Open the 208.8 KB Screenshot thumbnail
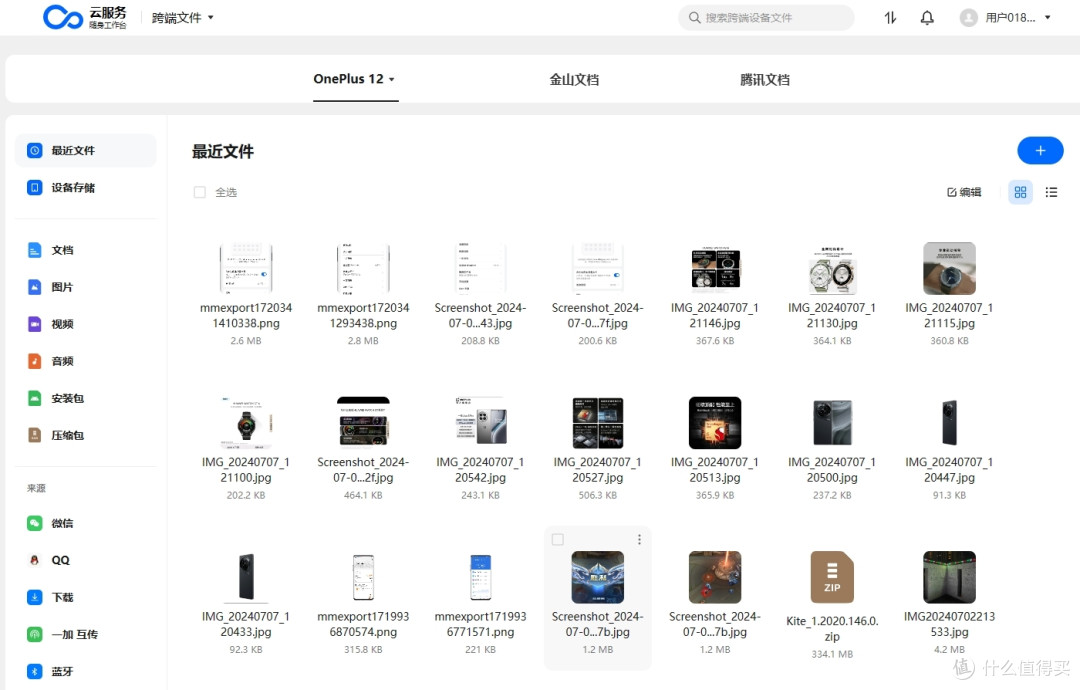The width and height of the screenshot is (1080, 690). (480, 269)
